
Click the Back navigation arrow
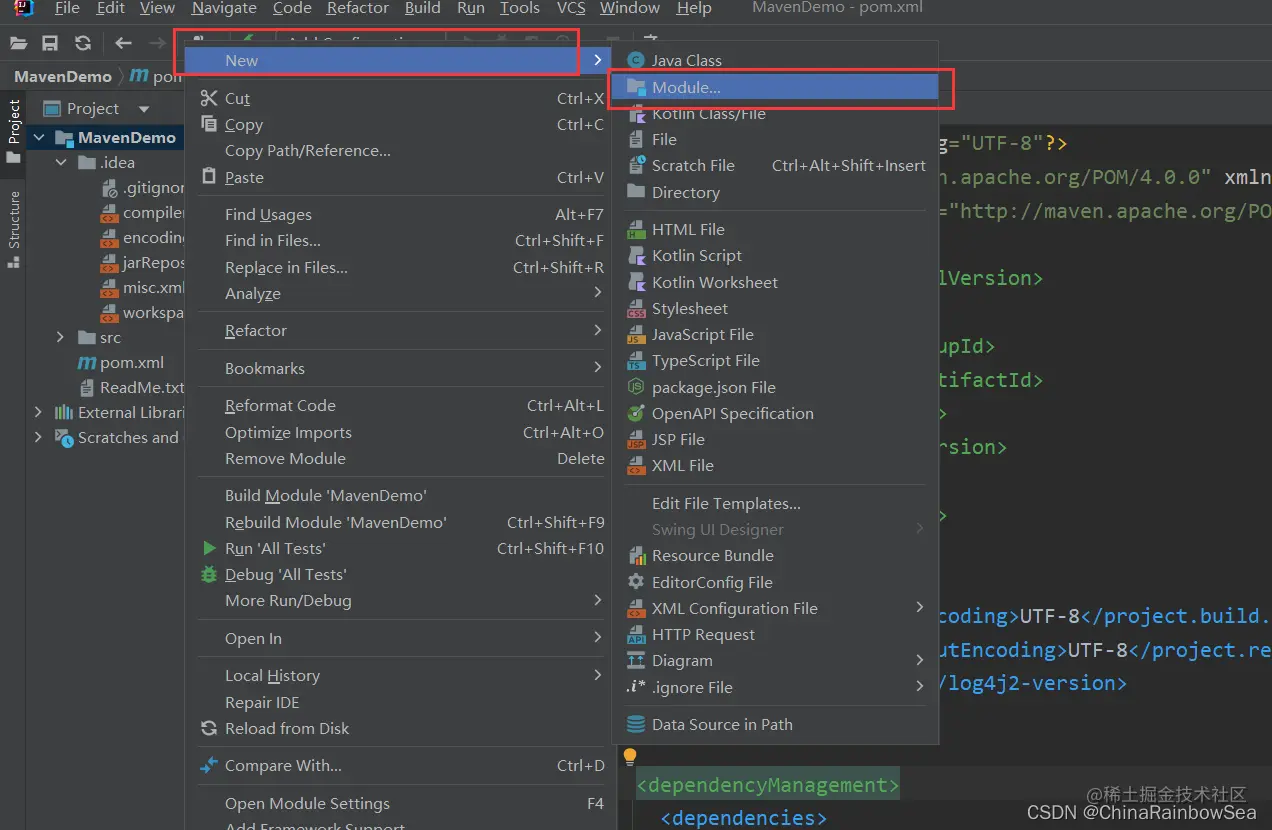click(x=123, y=43)
